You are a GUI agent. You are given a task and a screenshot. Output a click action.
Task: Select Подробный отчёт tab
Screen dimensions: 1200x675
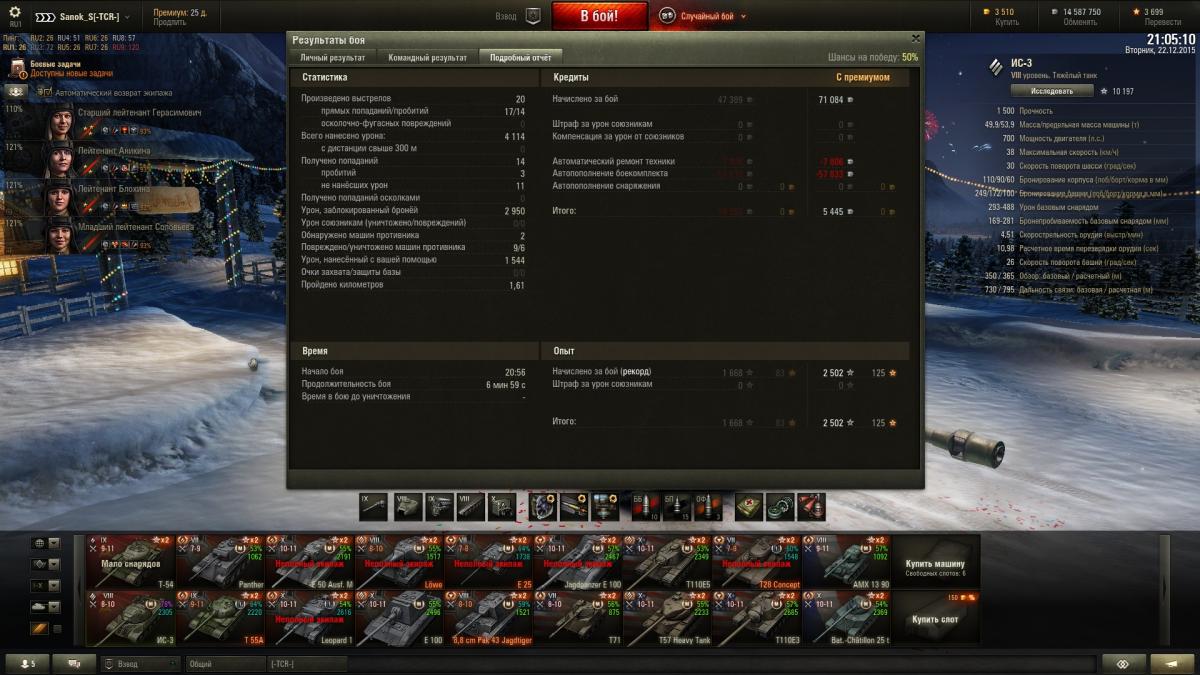tap(520, 57)
